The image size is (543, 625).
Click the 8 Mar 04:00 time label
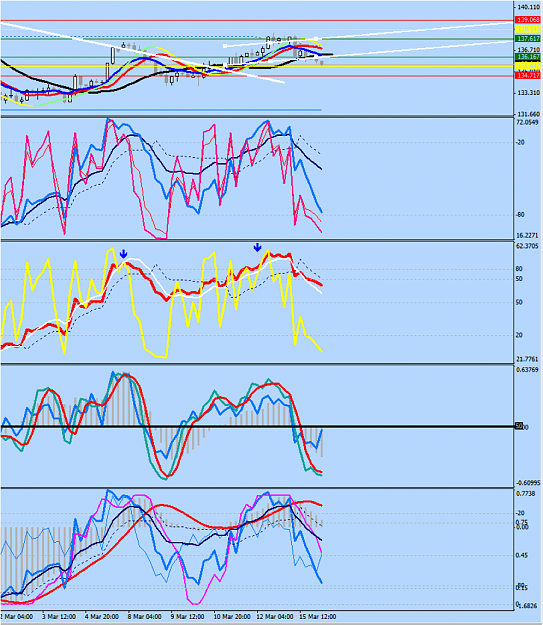click(x=145, y=617)
